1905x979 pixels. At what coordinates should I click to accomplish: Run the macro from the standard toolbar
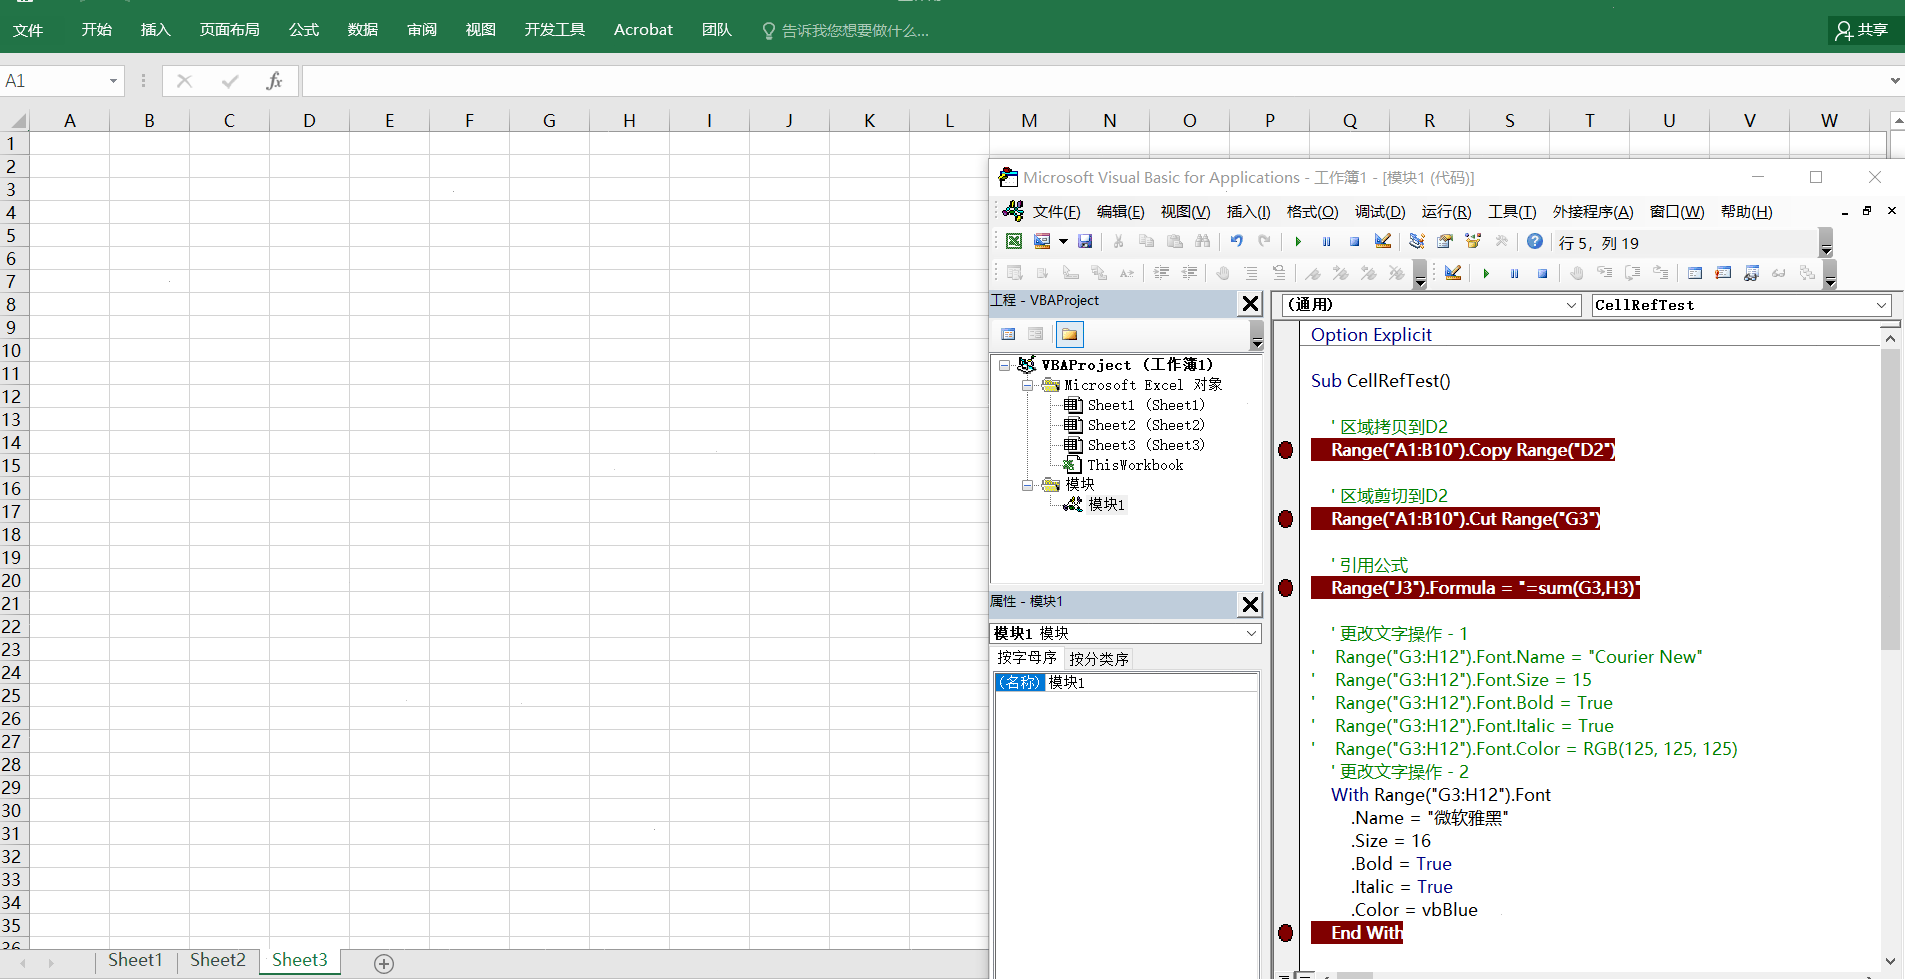1298,241
